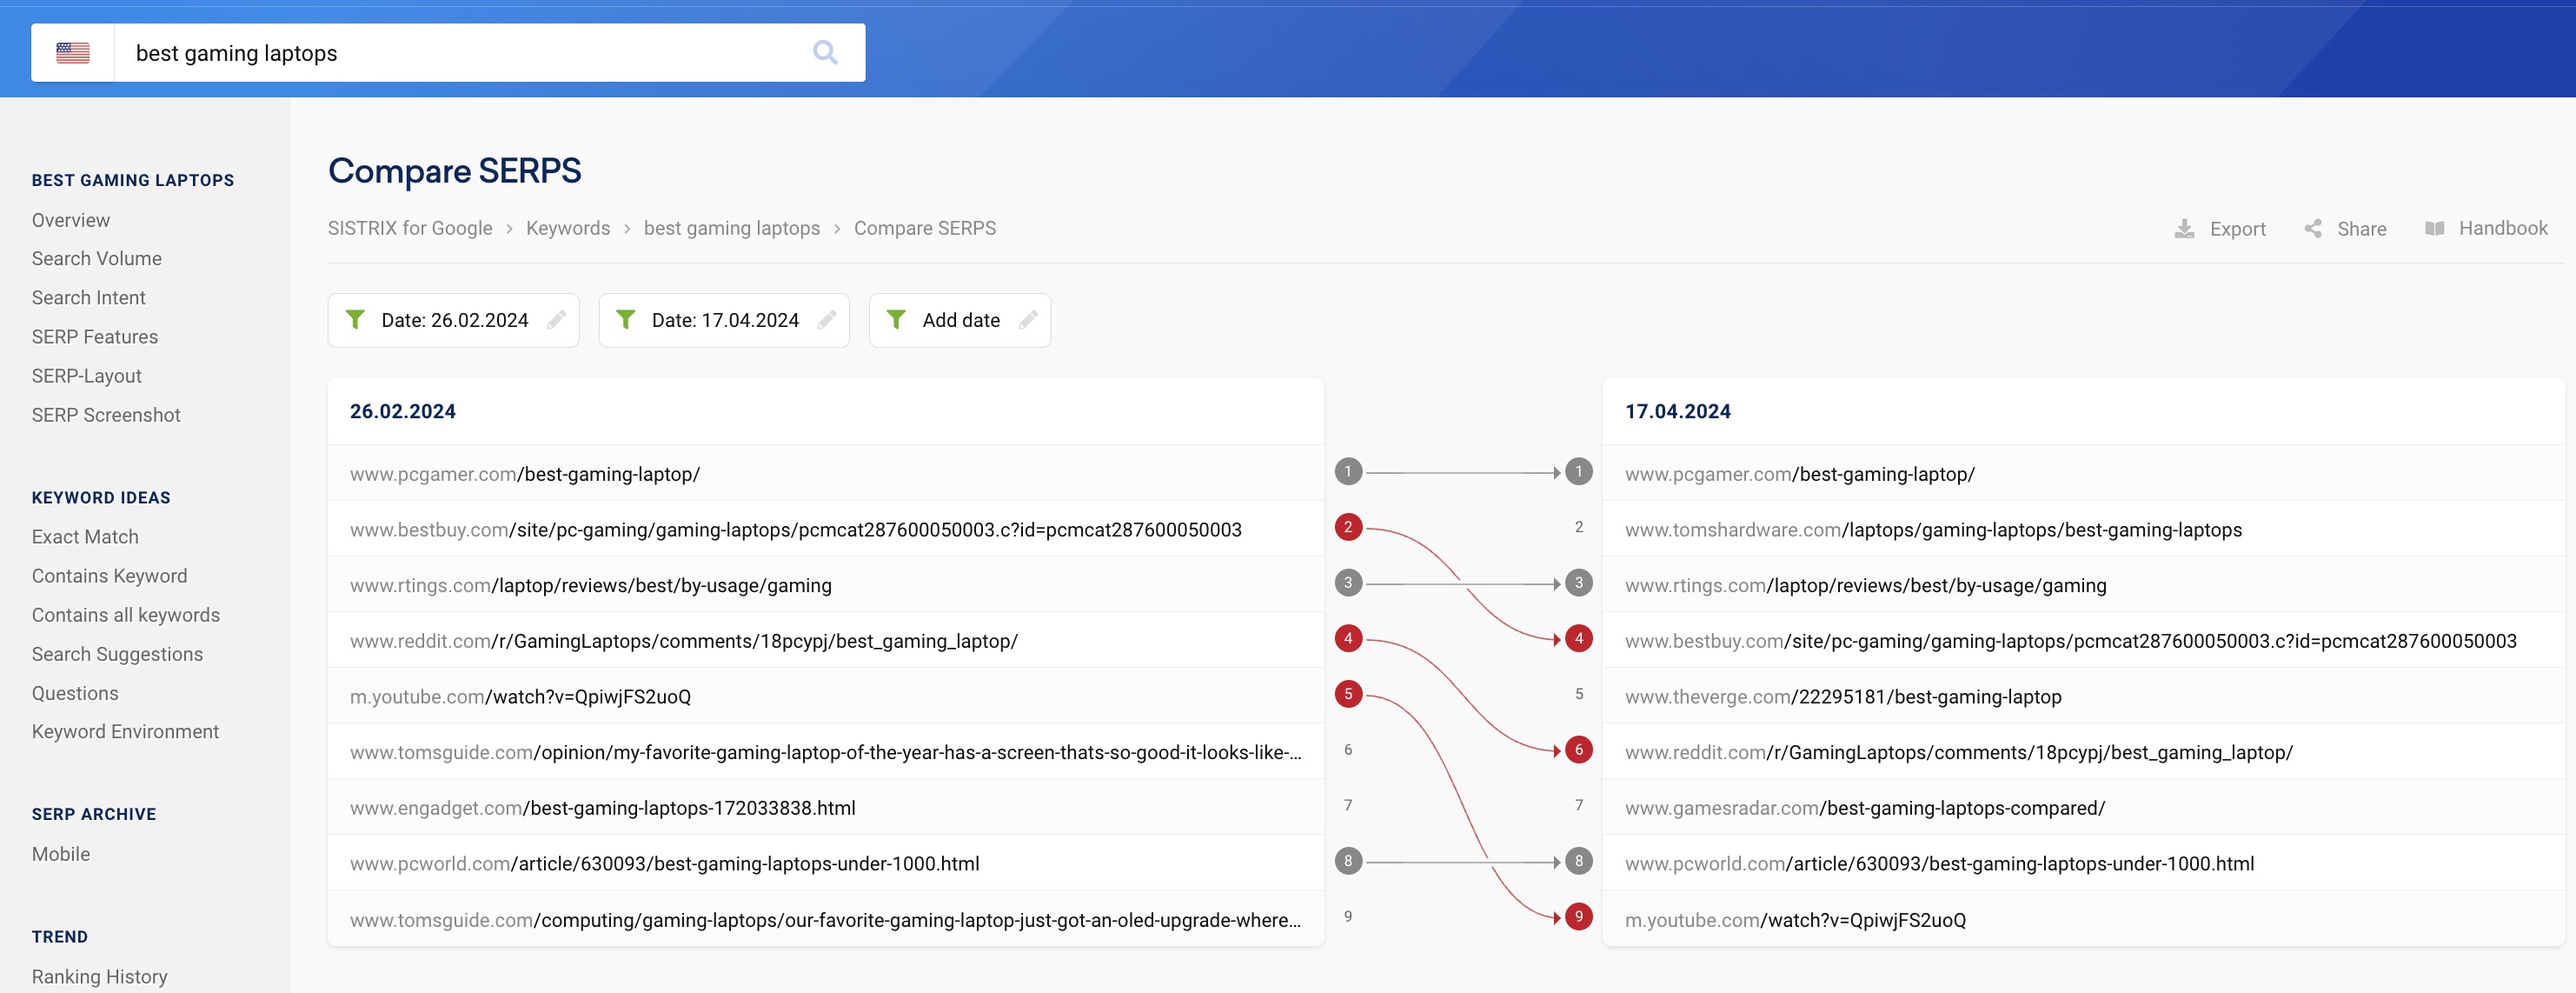Image resolution: width=2576 pixels, height=993 pixels.
Task: Click the Handbook button label
Action: point(2503,229)
